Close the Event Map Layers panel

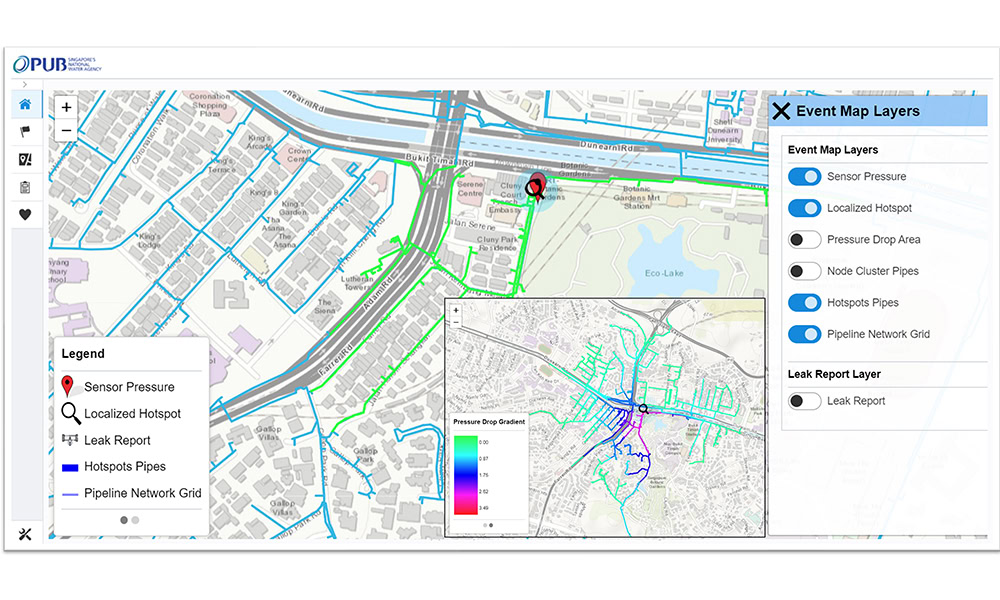click(x=782, y=112)
